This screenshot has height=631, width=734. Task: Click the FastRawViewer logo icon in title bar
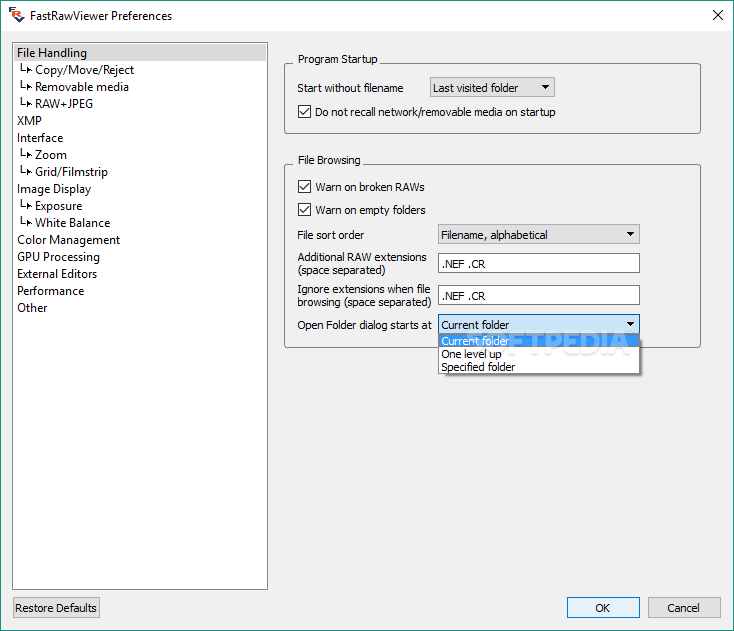point(16,15)
